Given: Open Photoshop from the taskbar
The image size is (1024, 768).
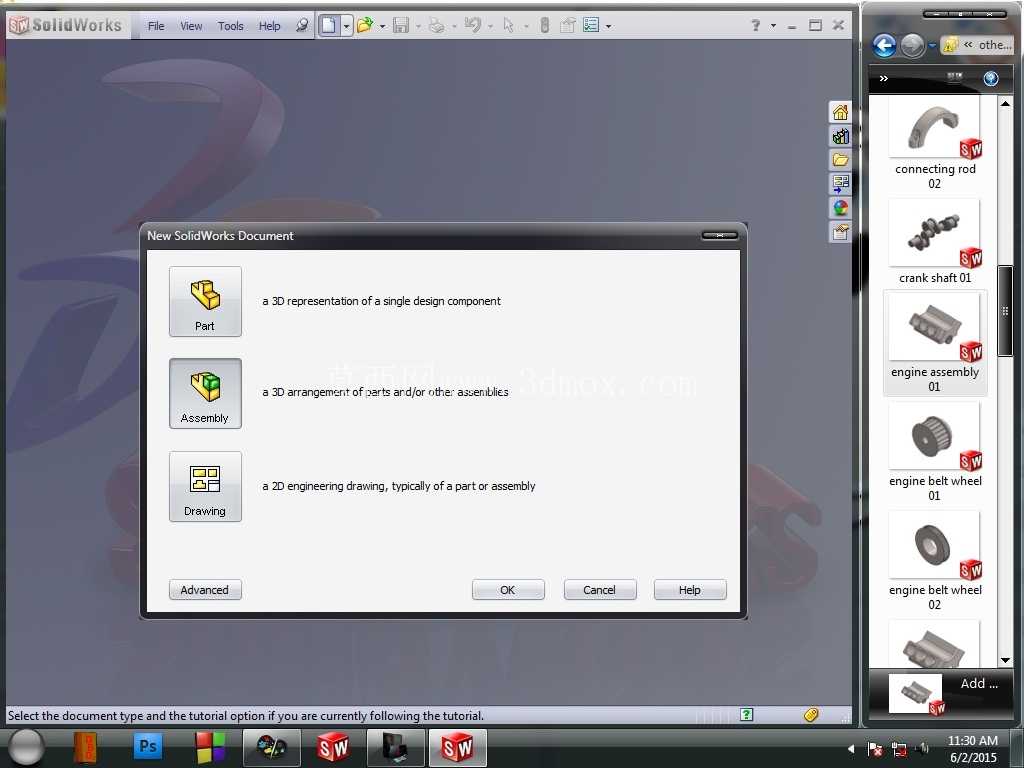Looking at the screenshot, I should point(148,746).
